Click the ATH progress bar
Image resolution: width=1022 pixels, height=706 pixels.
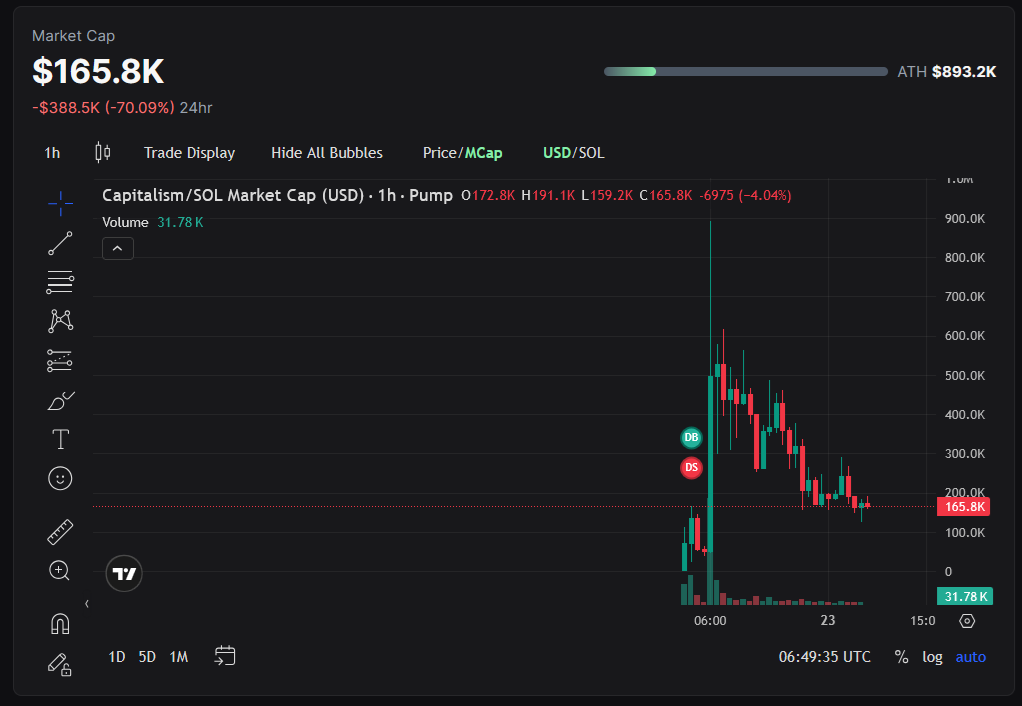click(x=746, y=72)
